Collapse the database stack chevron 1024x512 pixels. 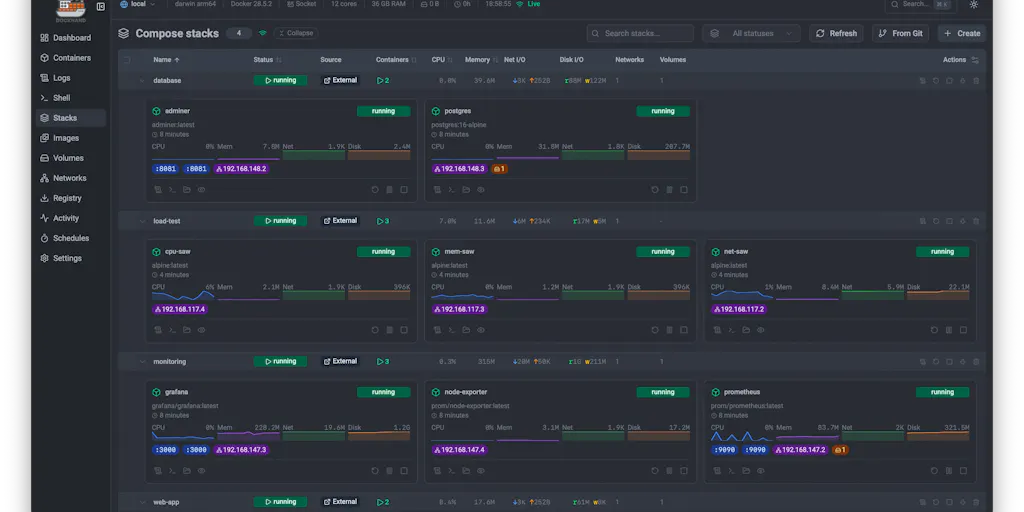pyautogui.click(x=142, y=81)
